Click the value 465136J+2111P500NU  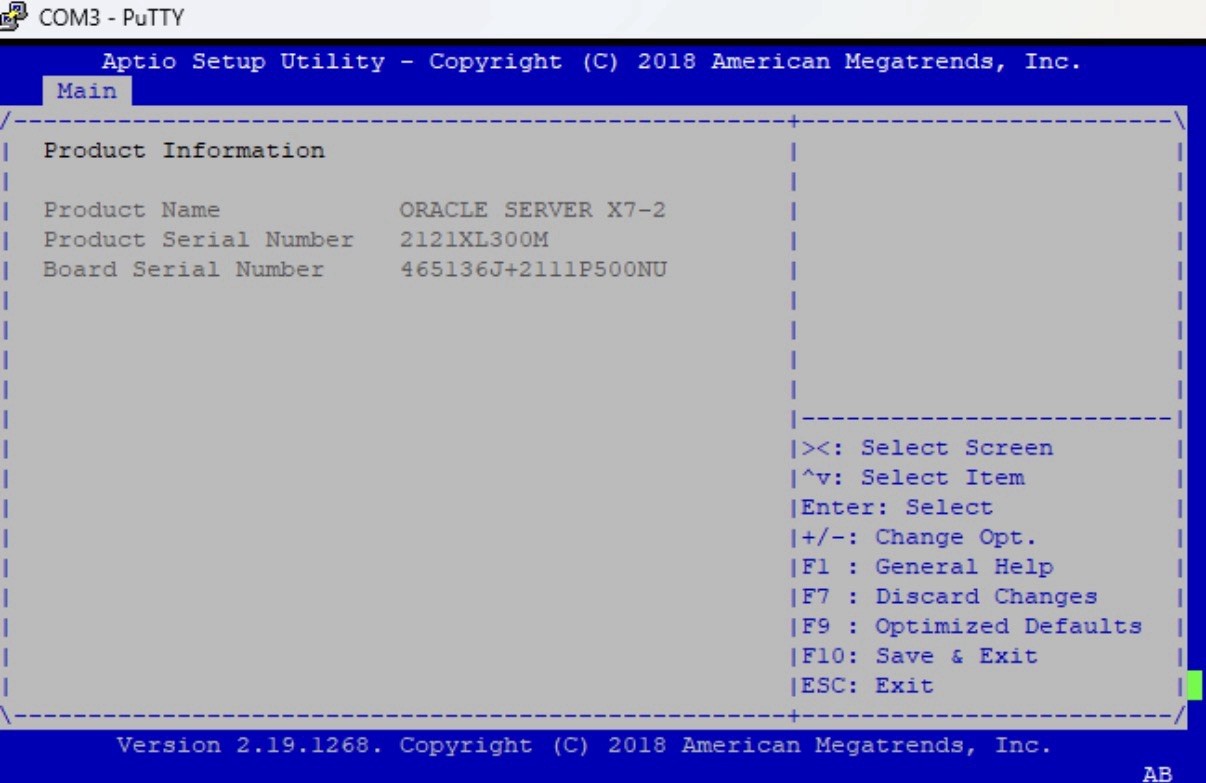(x=534, y=270)
